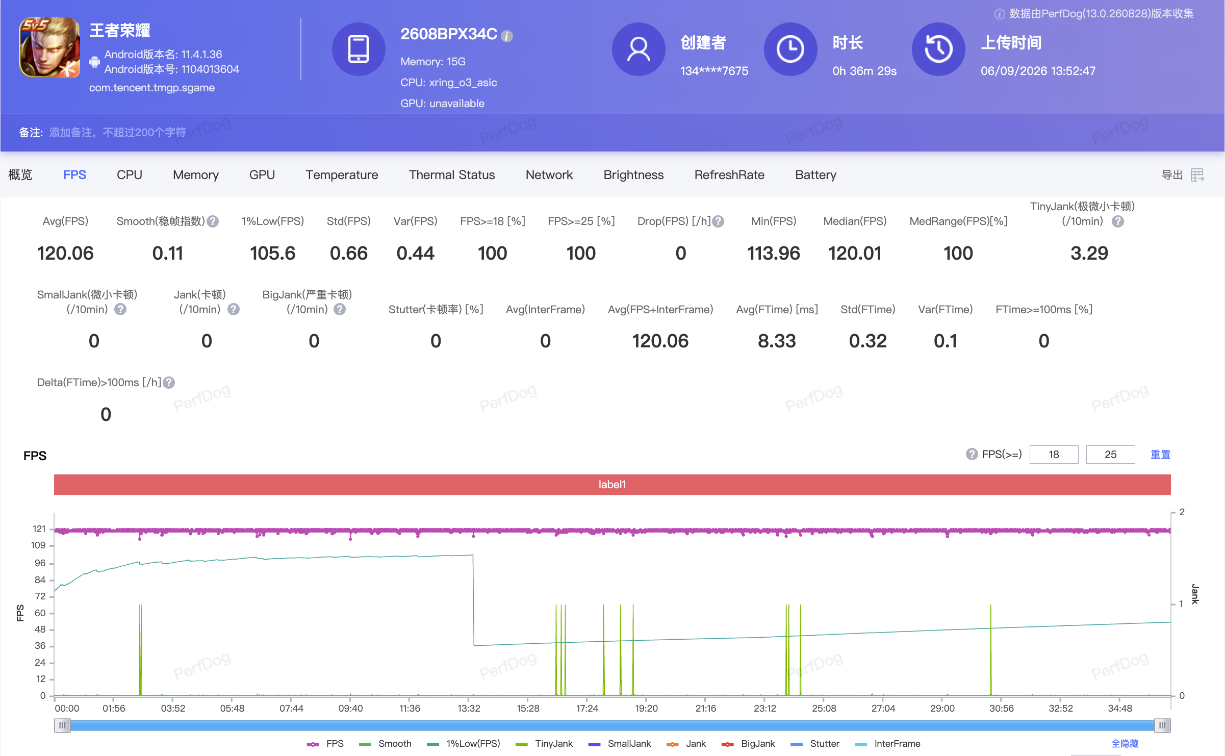Click 导出 export button
Screen dimensions: 1225x756
point(1172,175)
